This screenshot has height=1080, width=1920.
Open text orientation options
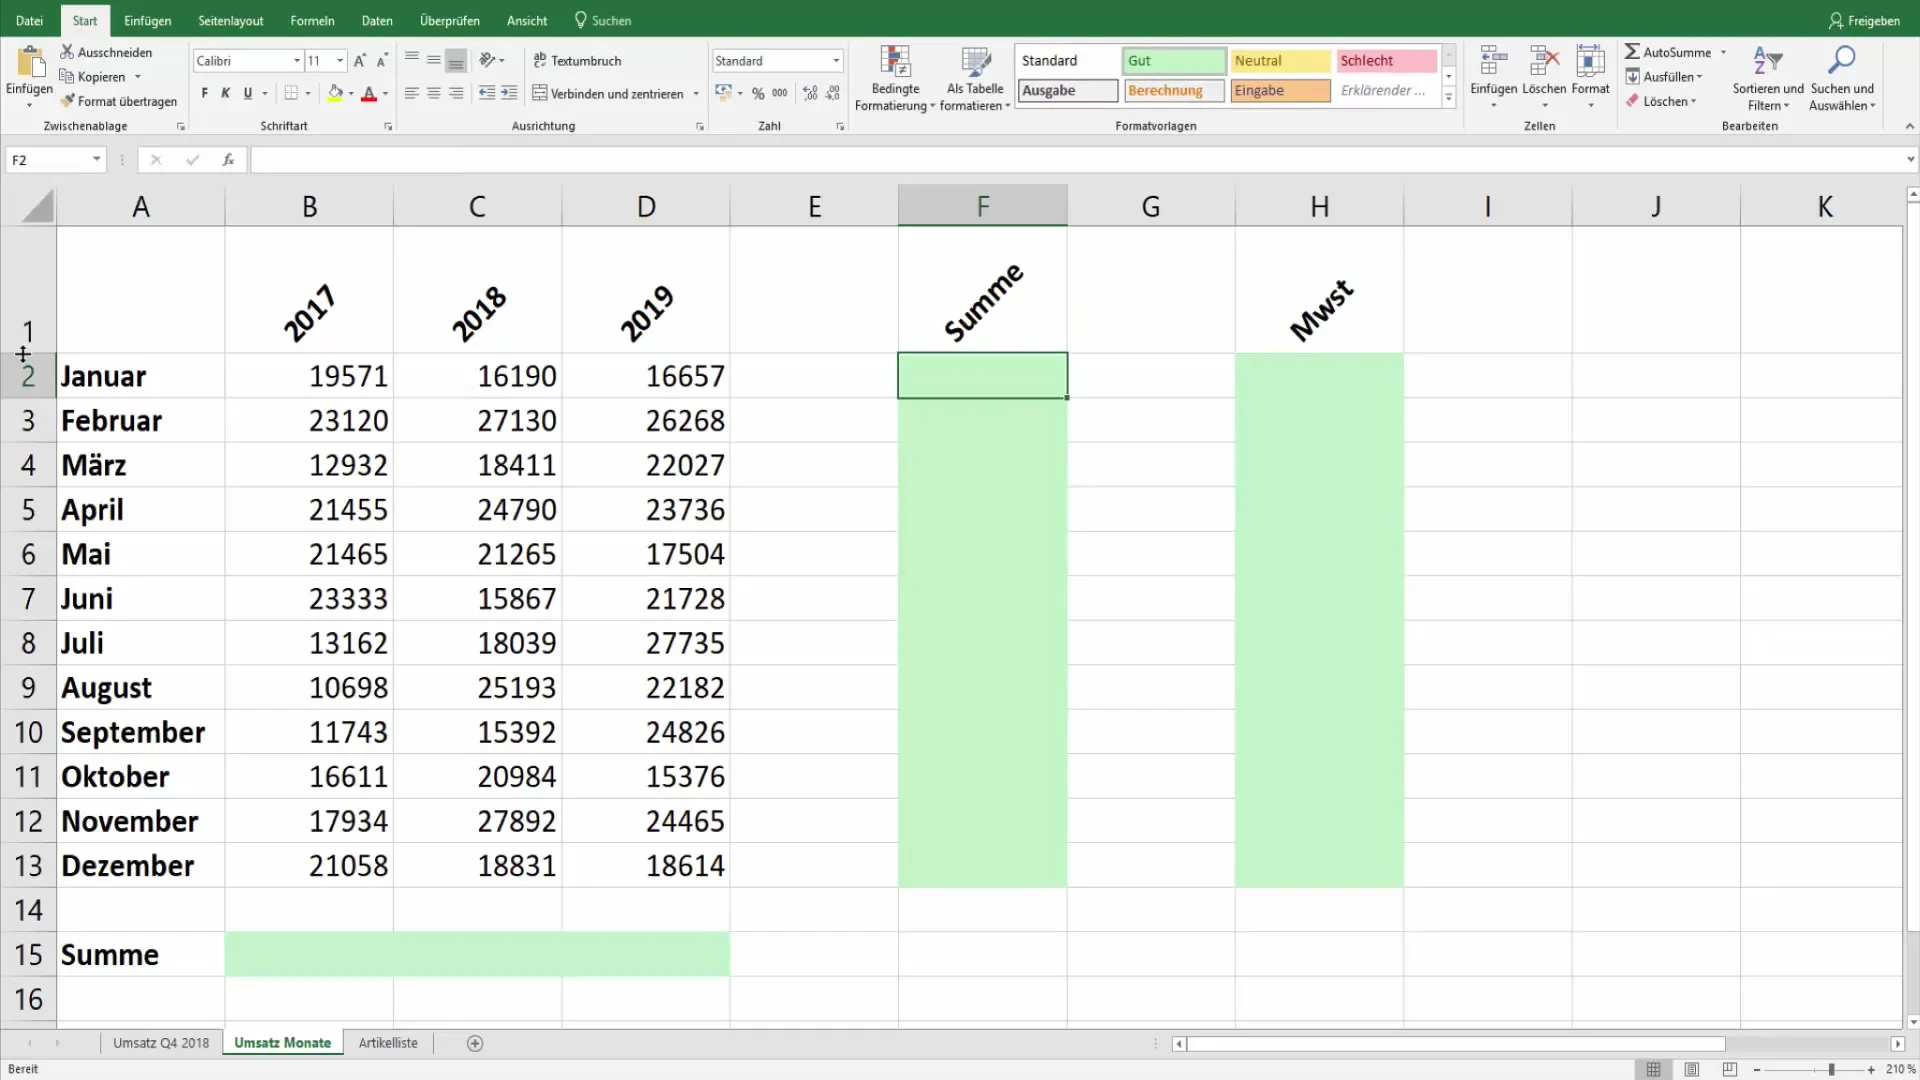coord(491,60)
